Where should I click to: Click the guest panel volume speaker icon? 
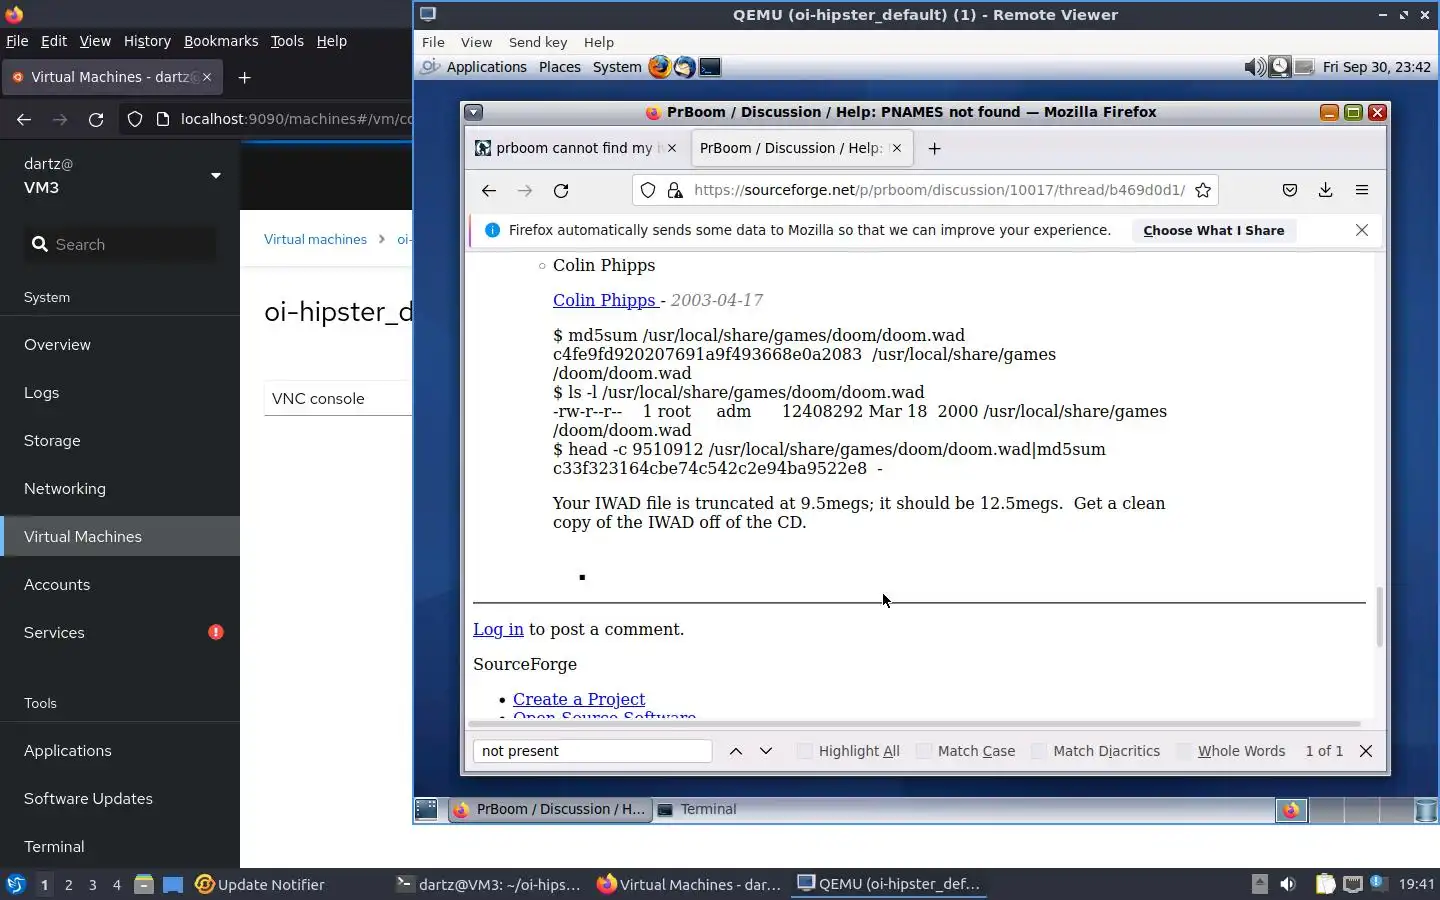pyautogui.click(x=1254, y=67)
